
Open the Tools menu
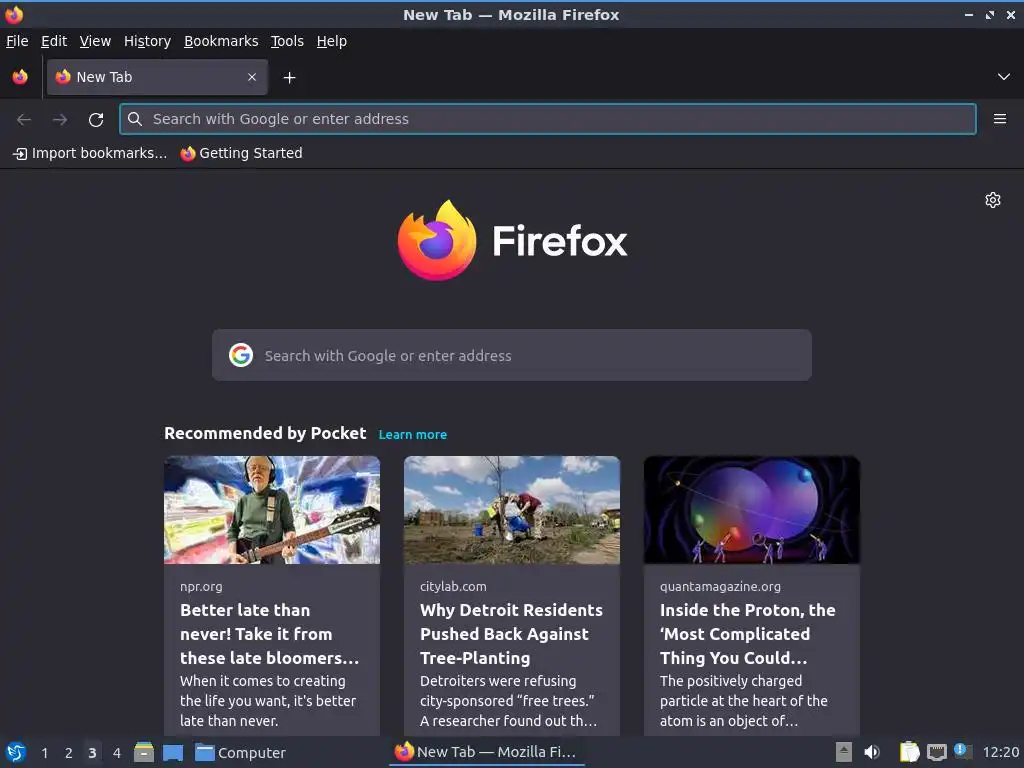(x=287, y=41)
